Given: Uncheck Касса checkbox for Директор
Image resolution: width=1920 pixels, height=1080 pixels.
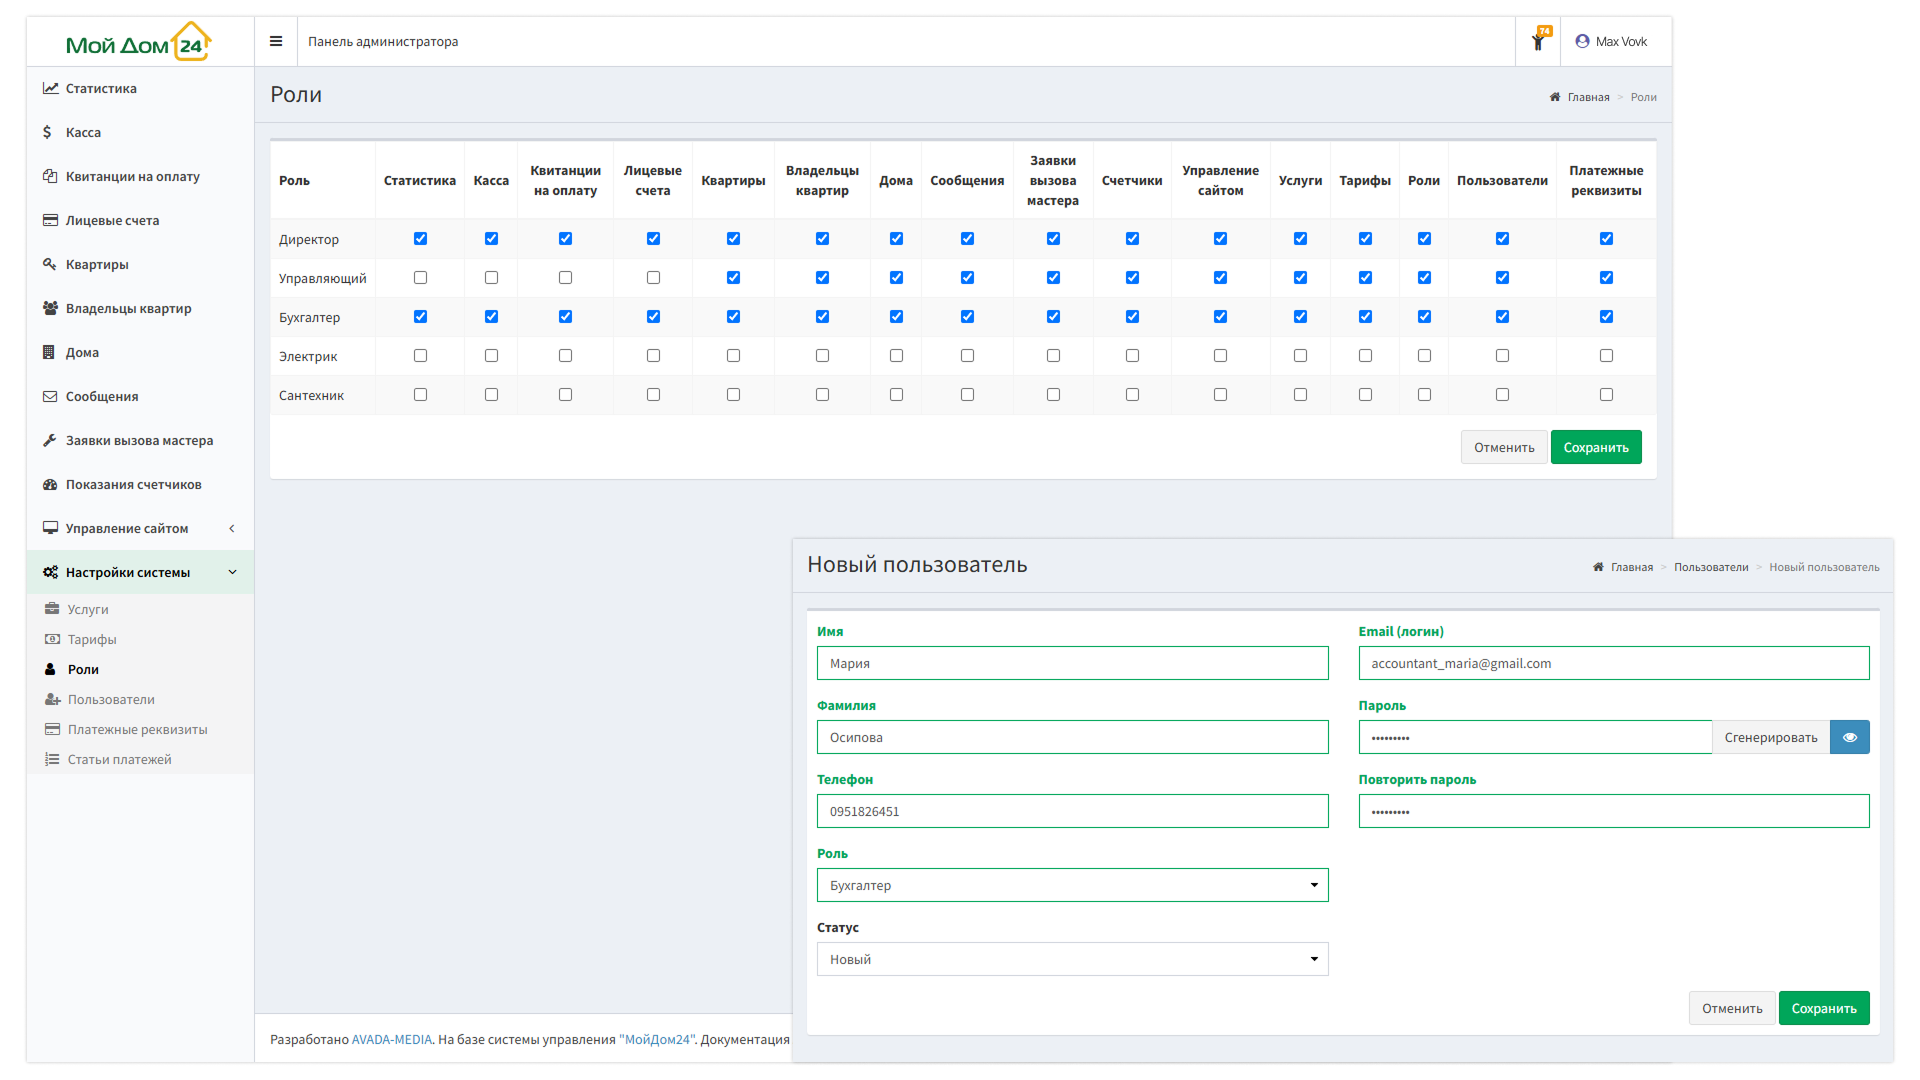Looking at the screenshot, I should point(491,239).
